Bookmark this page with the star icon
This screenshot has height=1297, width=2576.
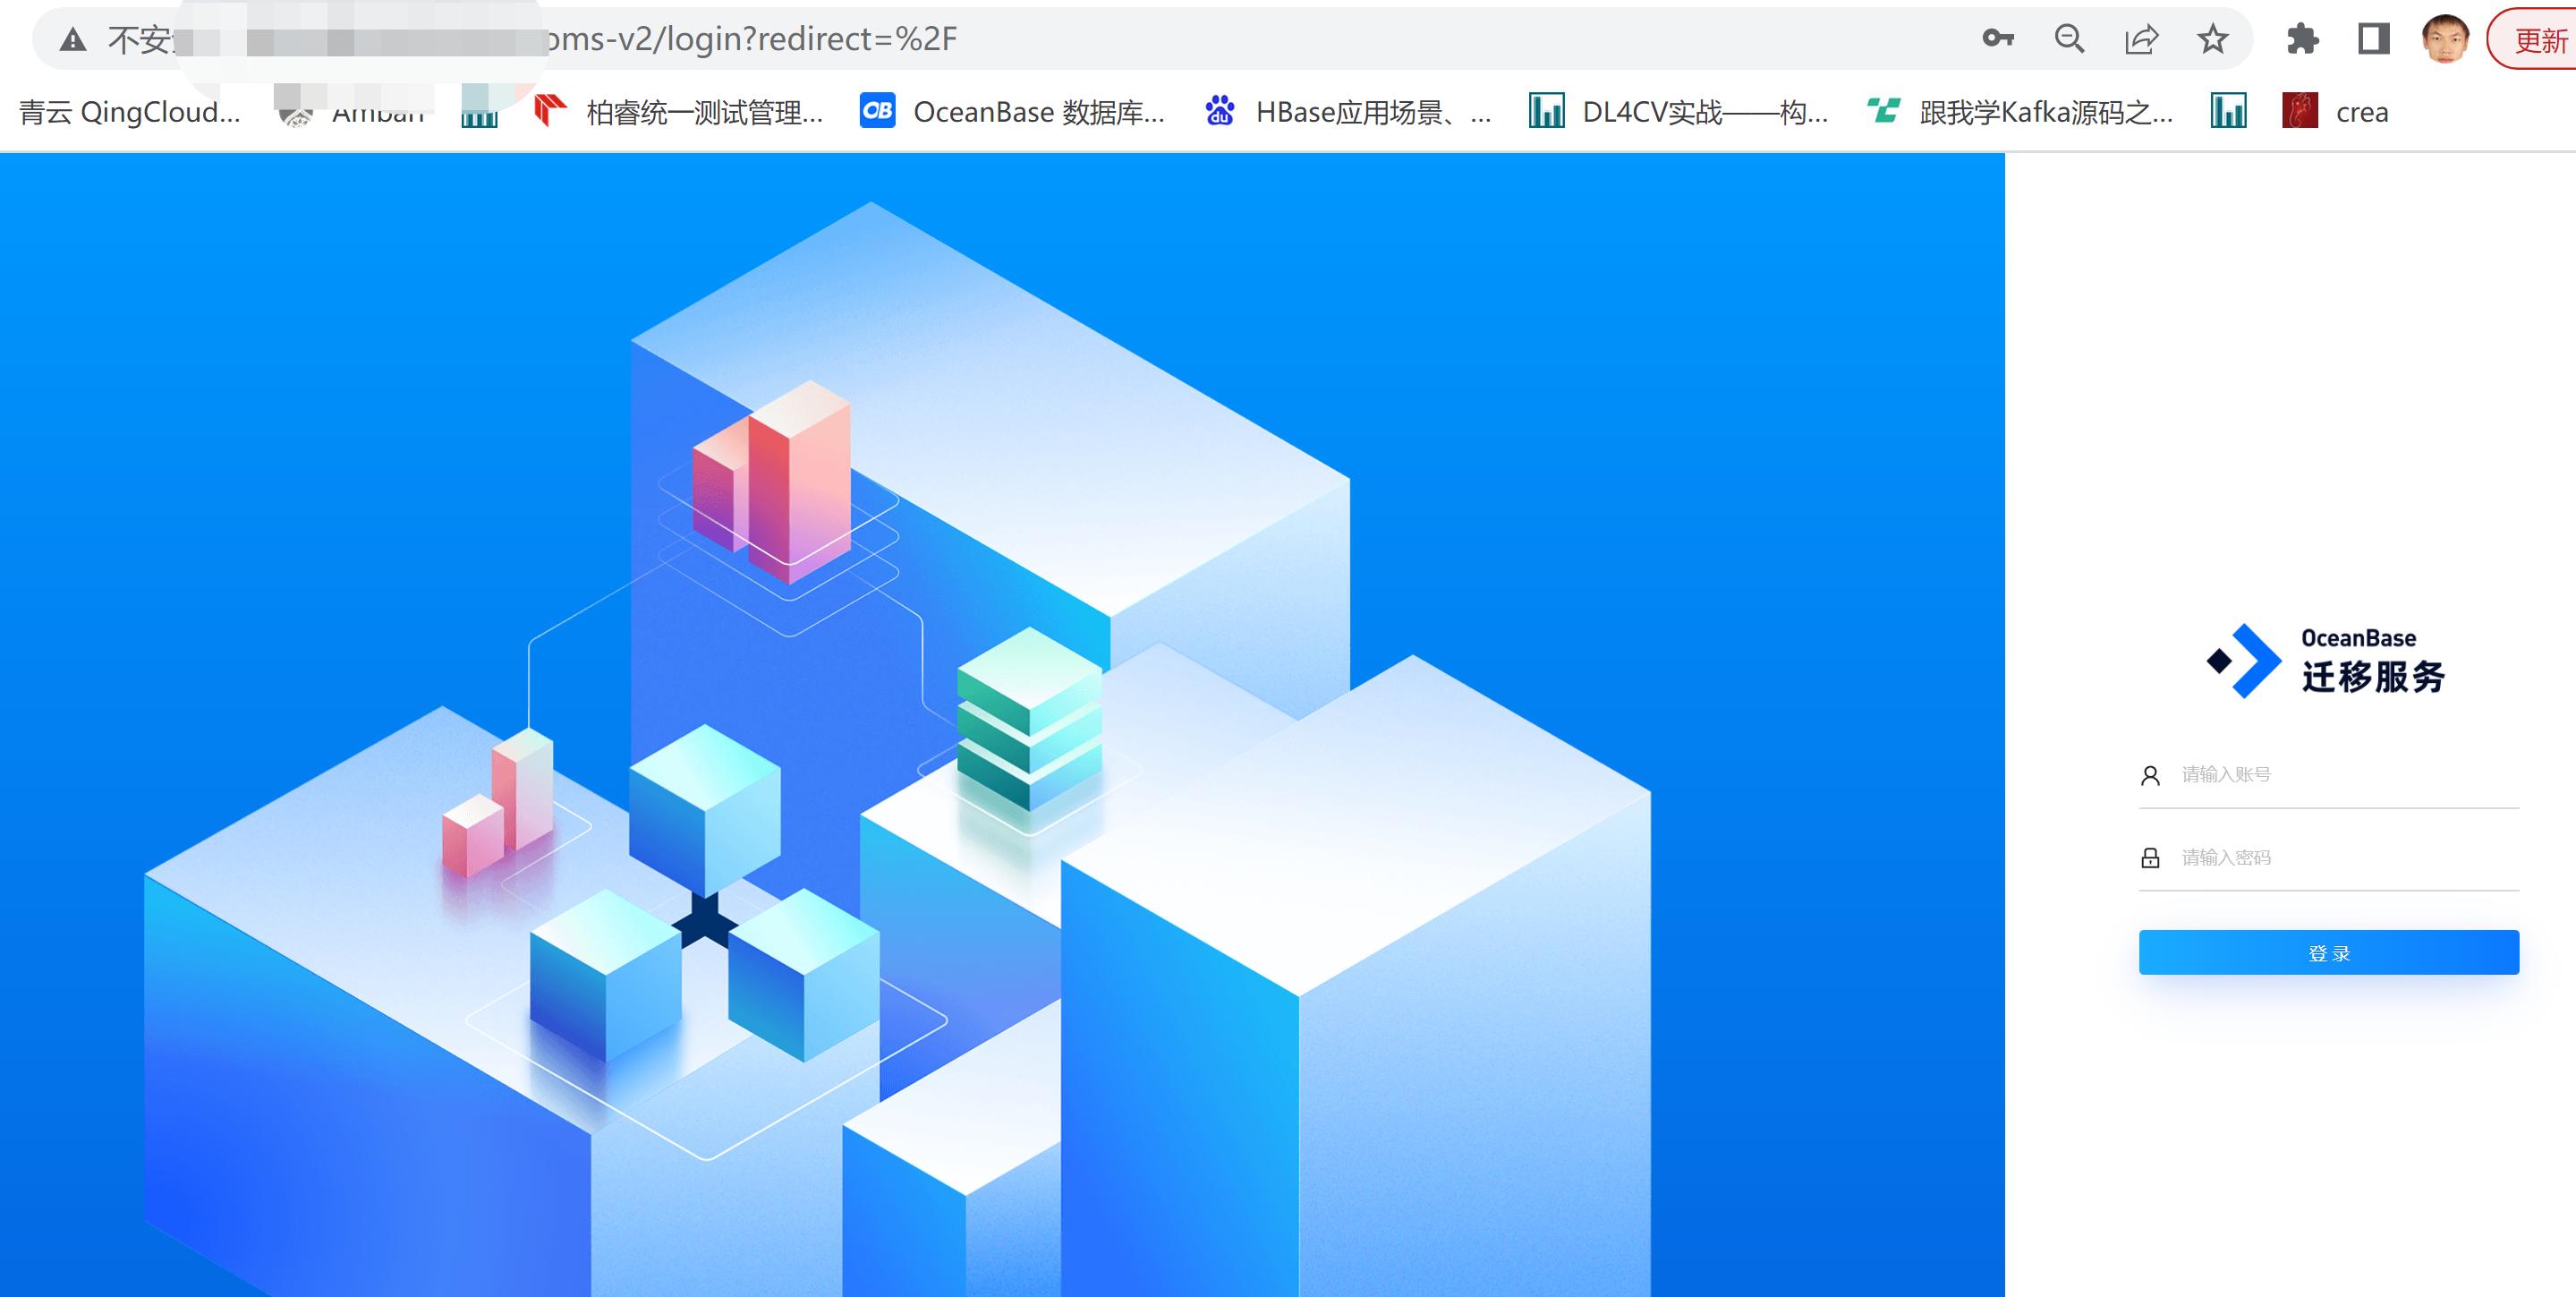coord(2212,39)
